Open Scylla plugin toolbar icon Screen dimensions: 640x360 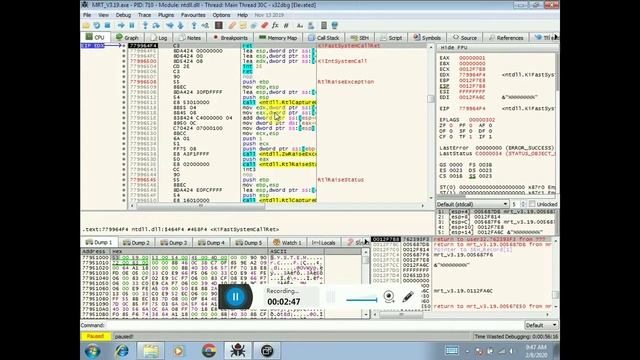(219, 26)
